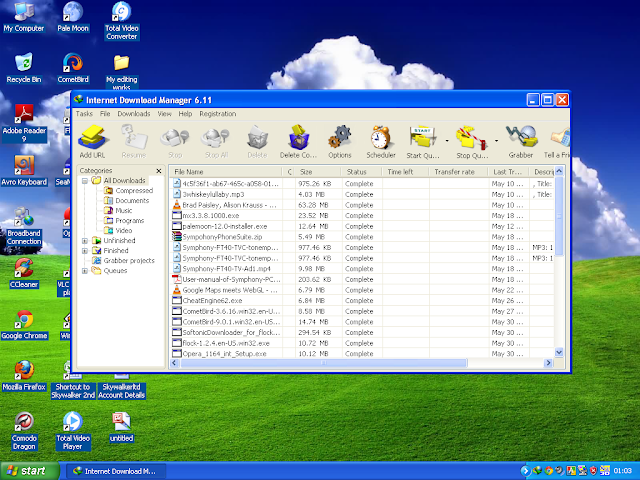Click the Stop Queue icon

point(470,138)
